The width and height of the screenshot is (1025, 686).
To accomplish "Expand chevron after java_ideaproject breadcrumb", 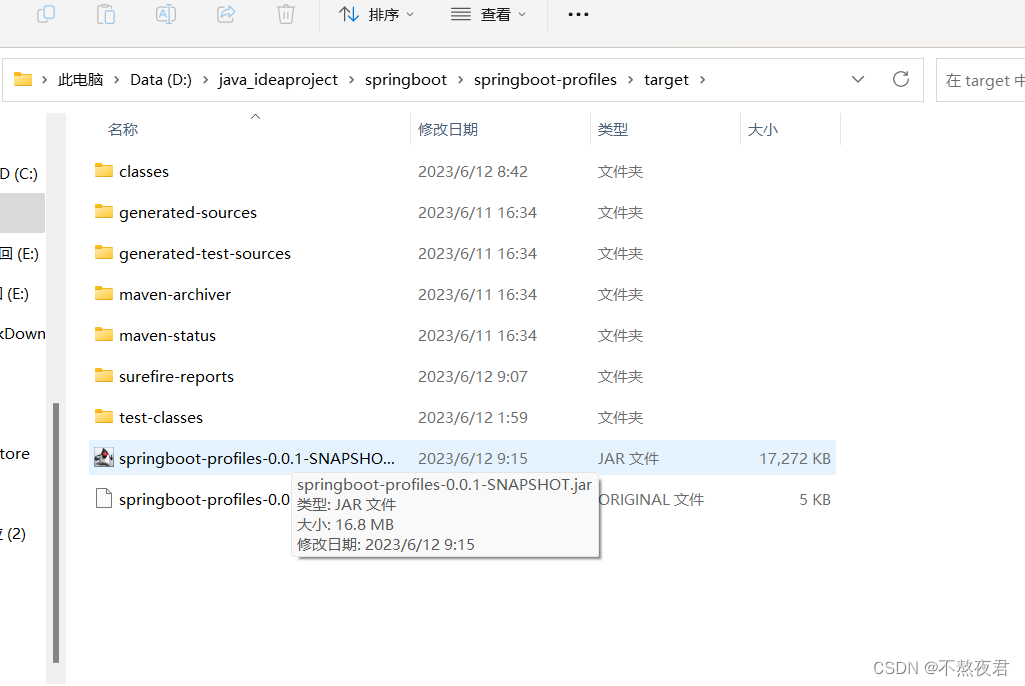I will tap(352, 80).
